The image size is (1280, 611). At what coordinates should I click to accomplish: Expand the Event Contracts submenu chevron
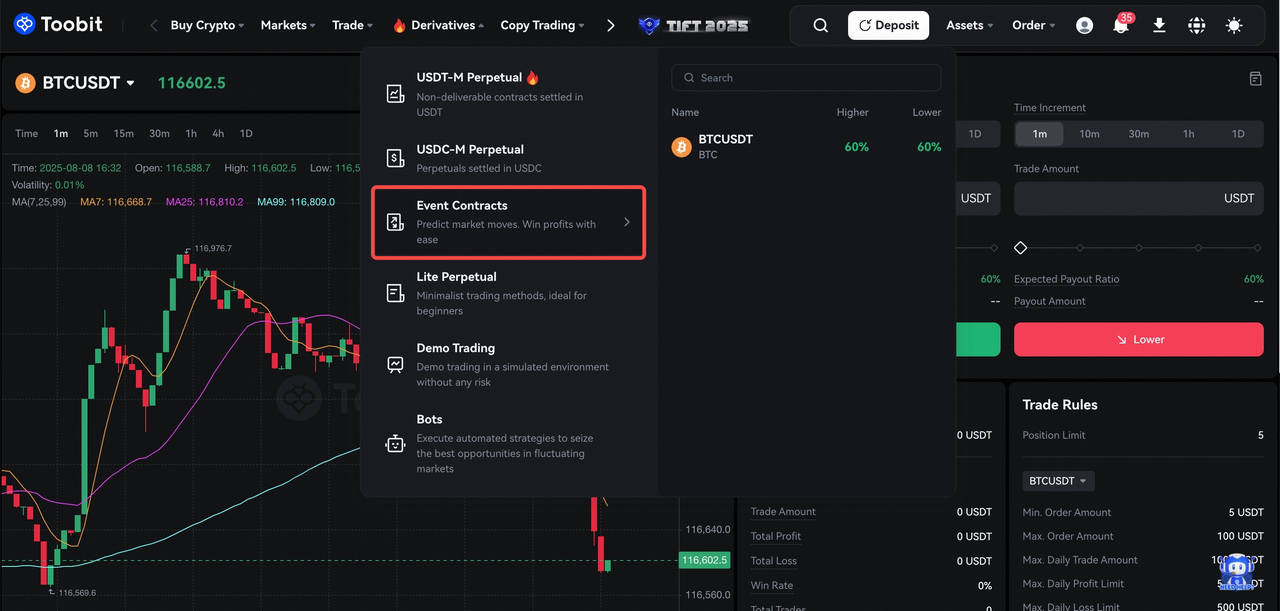627,222
